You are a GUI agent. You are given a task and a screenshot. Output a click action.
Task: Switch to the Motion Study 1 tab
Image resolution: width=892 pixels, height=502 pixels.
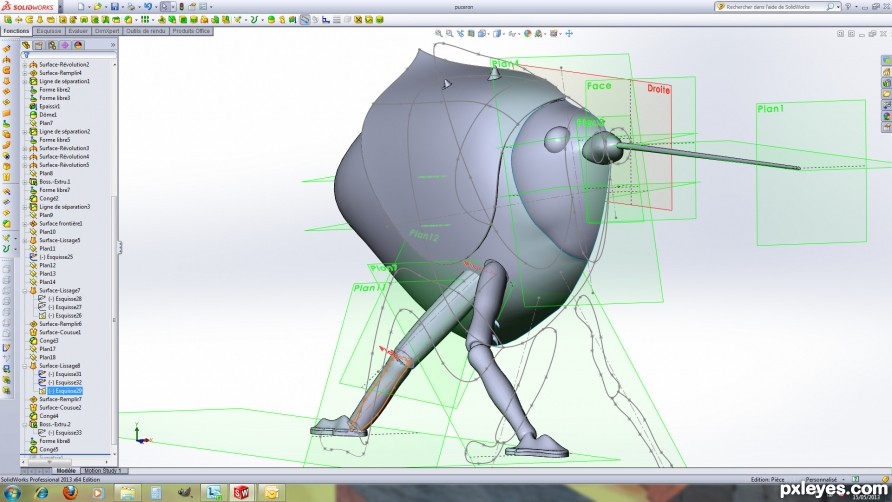point(103,471)
